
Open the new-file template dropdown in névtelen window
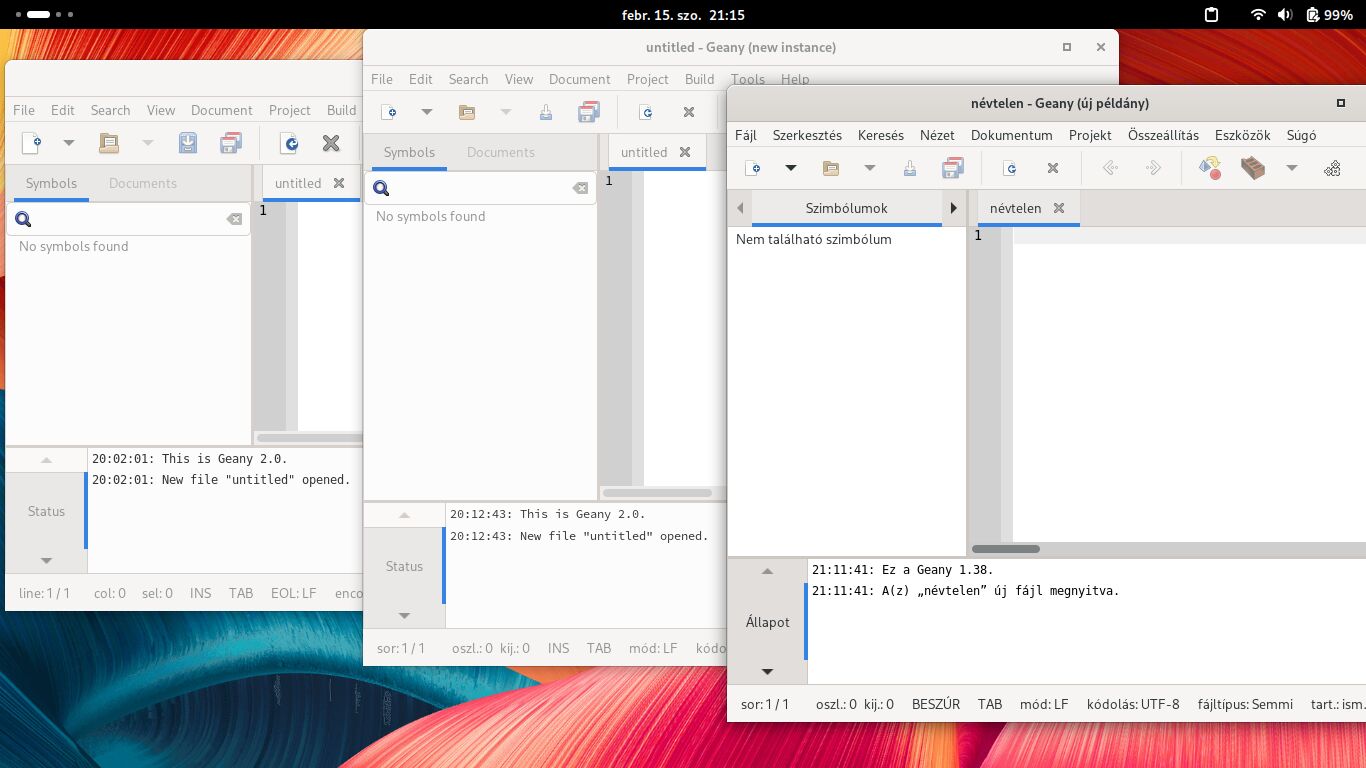click(790, 168)
